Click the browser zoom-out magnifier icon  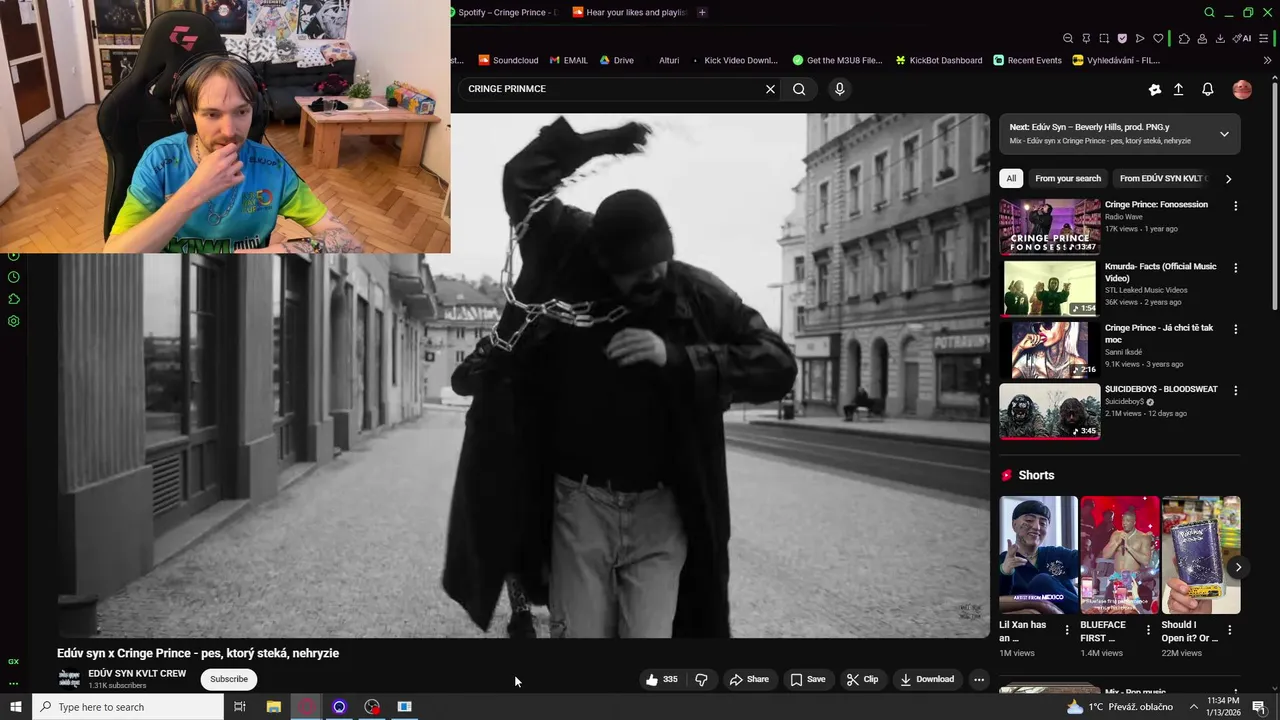click(x=1068, y=38)
